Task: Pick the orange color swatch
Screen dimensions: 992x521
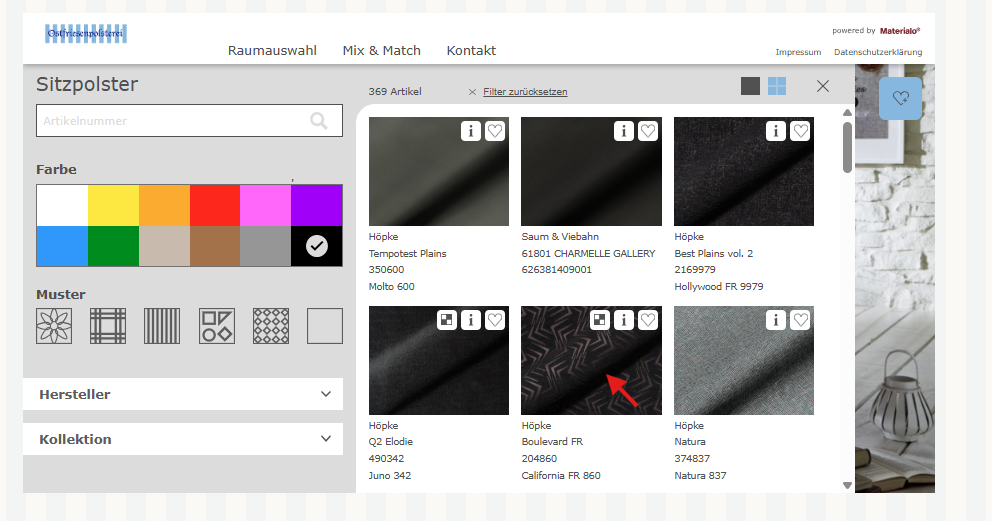Action: (x=164, y=205)
